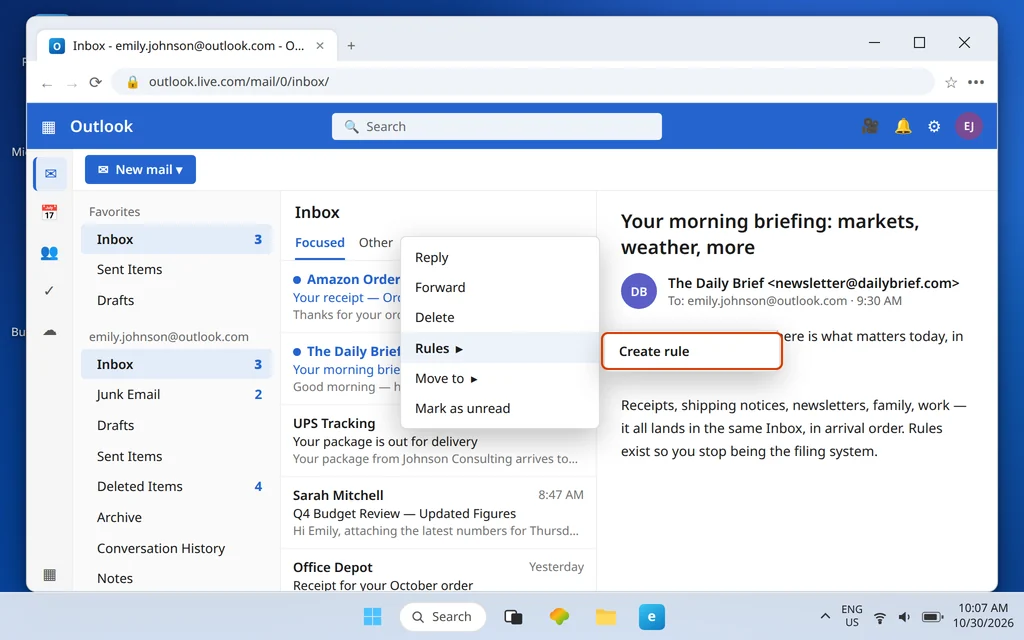1024x640 pixels.
Task: Click the browser forward arrow
Action: [x=72, y=85]
